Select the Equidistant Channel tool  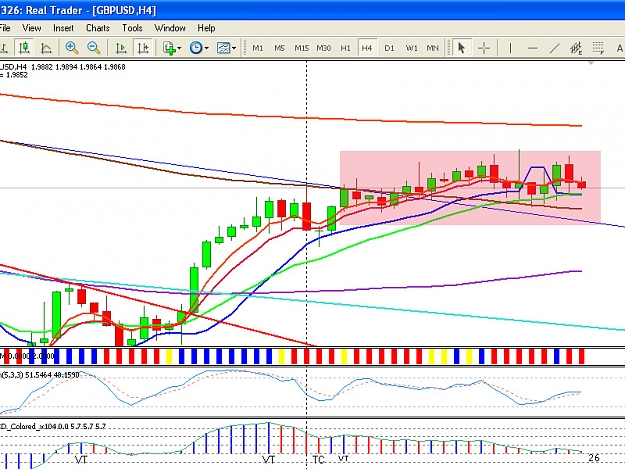click(576, 48)
